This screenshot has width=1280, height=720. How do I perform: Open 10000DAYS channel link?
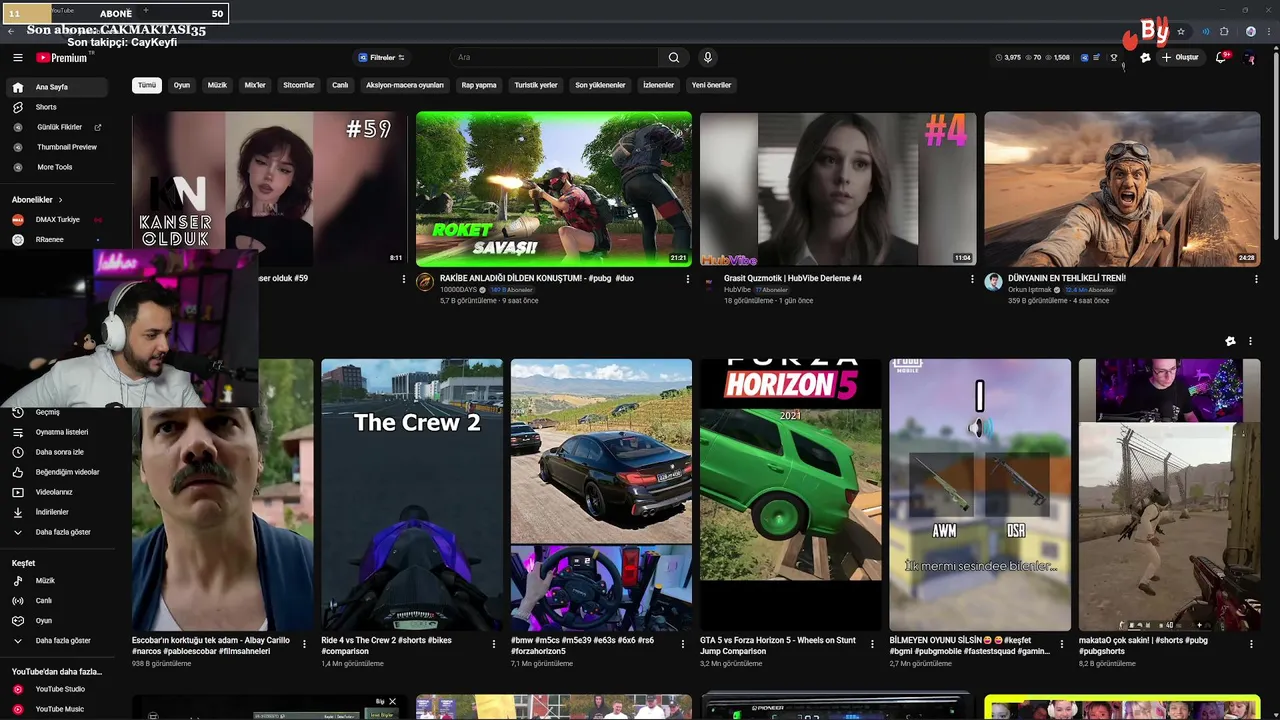click(x=459, y=290)
